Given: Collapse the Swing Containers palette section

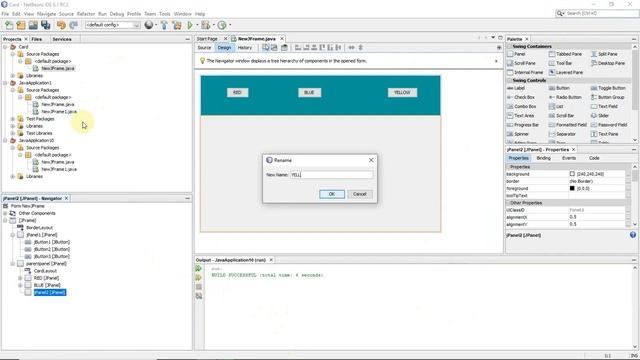Looking at the screenshot, I should [509, 47].
